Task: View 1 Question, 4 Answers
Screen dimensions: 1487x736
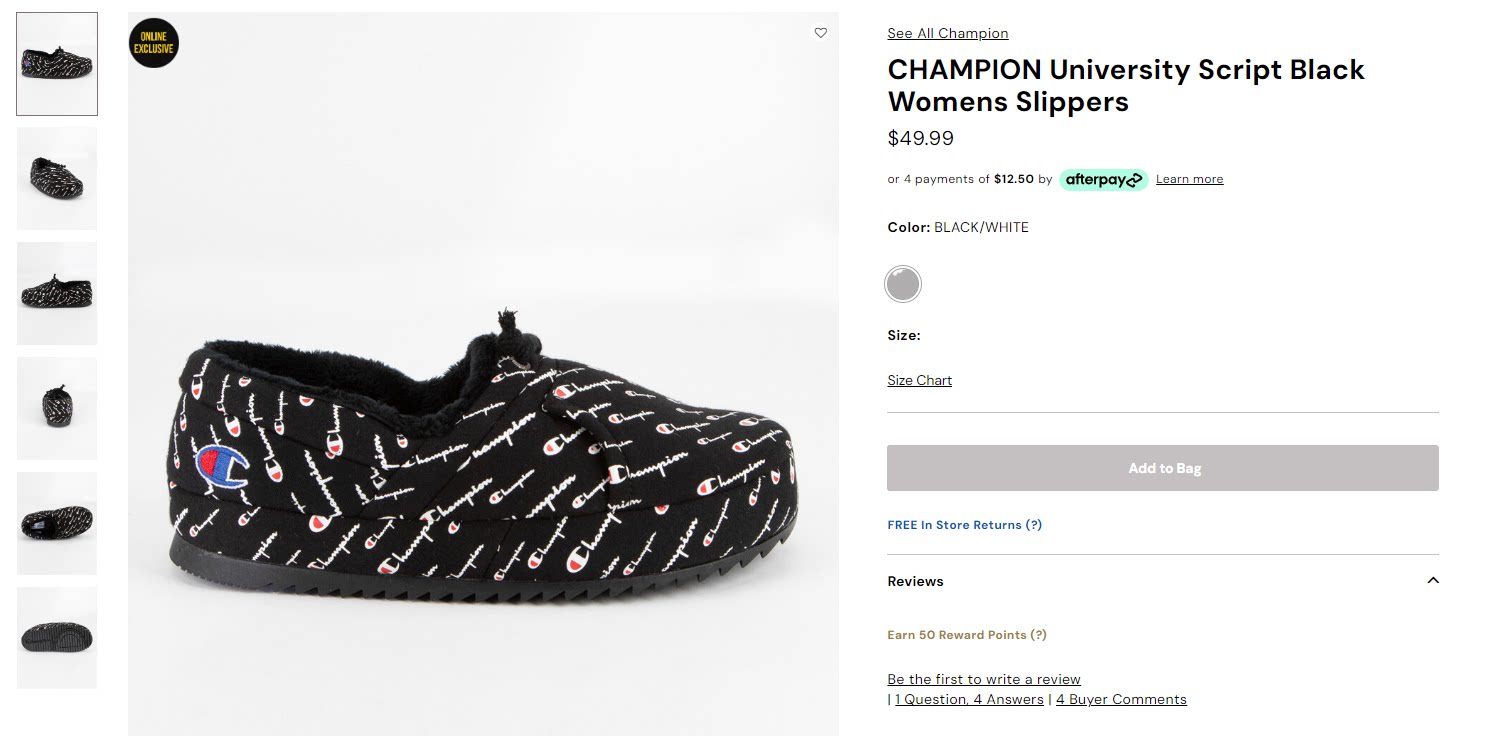Action: [969, 699]
